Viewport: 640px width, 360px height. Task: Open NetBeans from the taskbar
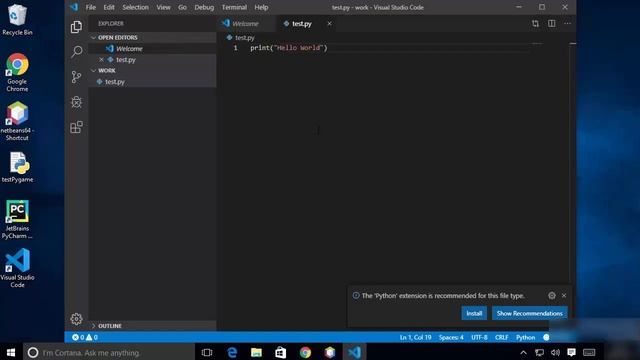(x=330, y=352)
